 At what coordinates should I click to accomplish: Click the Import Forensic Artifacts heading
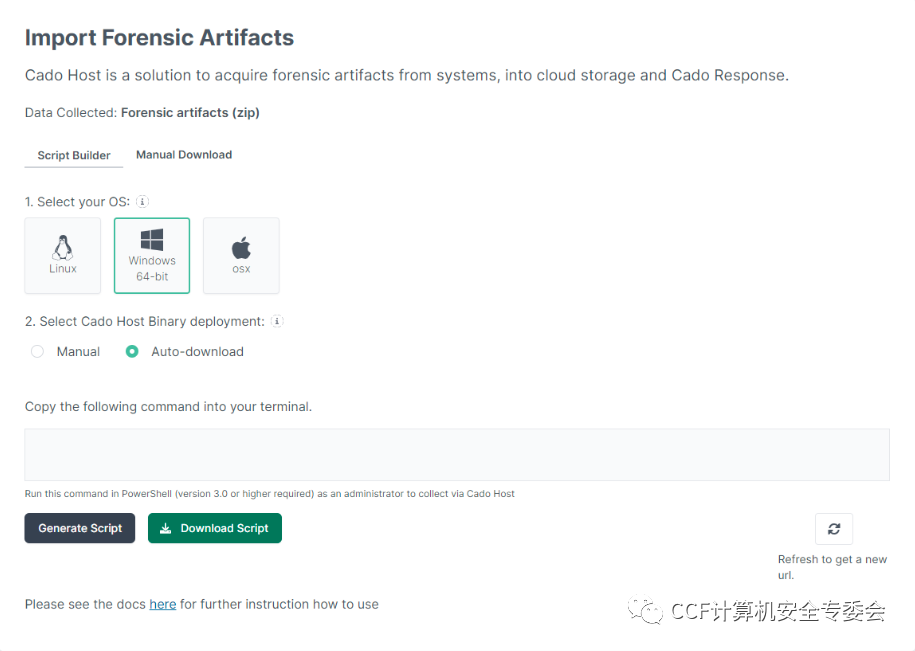(x=159, y=38)
